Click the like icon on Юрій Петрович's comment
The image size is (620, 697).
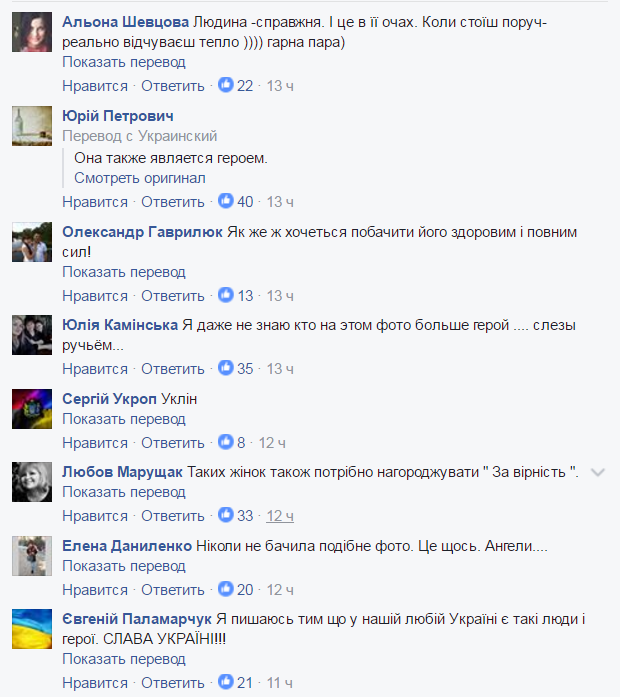pyautogui.click(x=226, y=201)
